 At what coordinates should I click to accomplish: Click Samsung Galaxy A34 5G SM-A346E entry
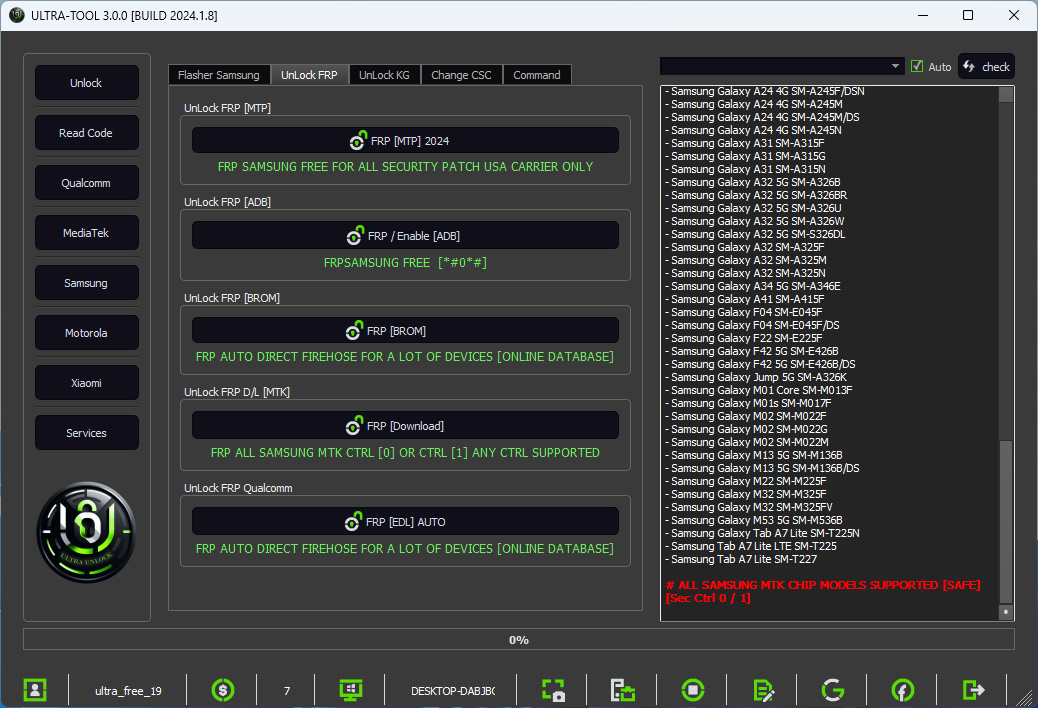[x=753, y=286]
